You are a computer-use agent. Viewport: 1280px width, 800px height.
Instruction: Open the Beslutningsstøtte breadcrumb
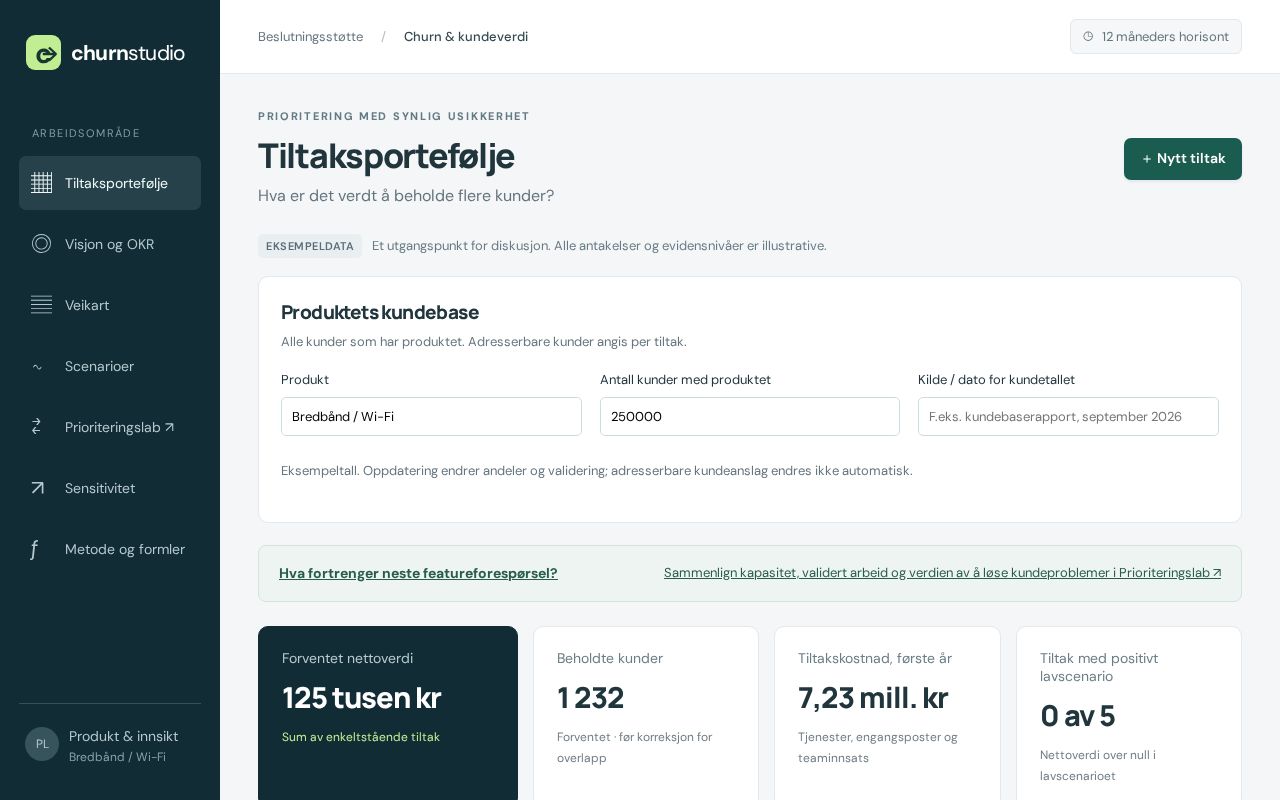pyautogui.click(x=311, y=37)
